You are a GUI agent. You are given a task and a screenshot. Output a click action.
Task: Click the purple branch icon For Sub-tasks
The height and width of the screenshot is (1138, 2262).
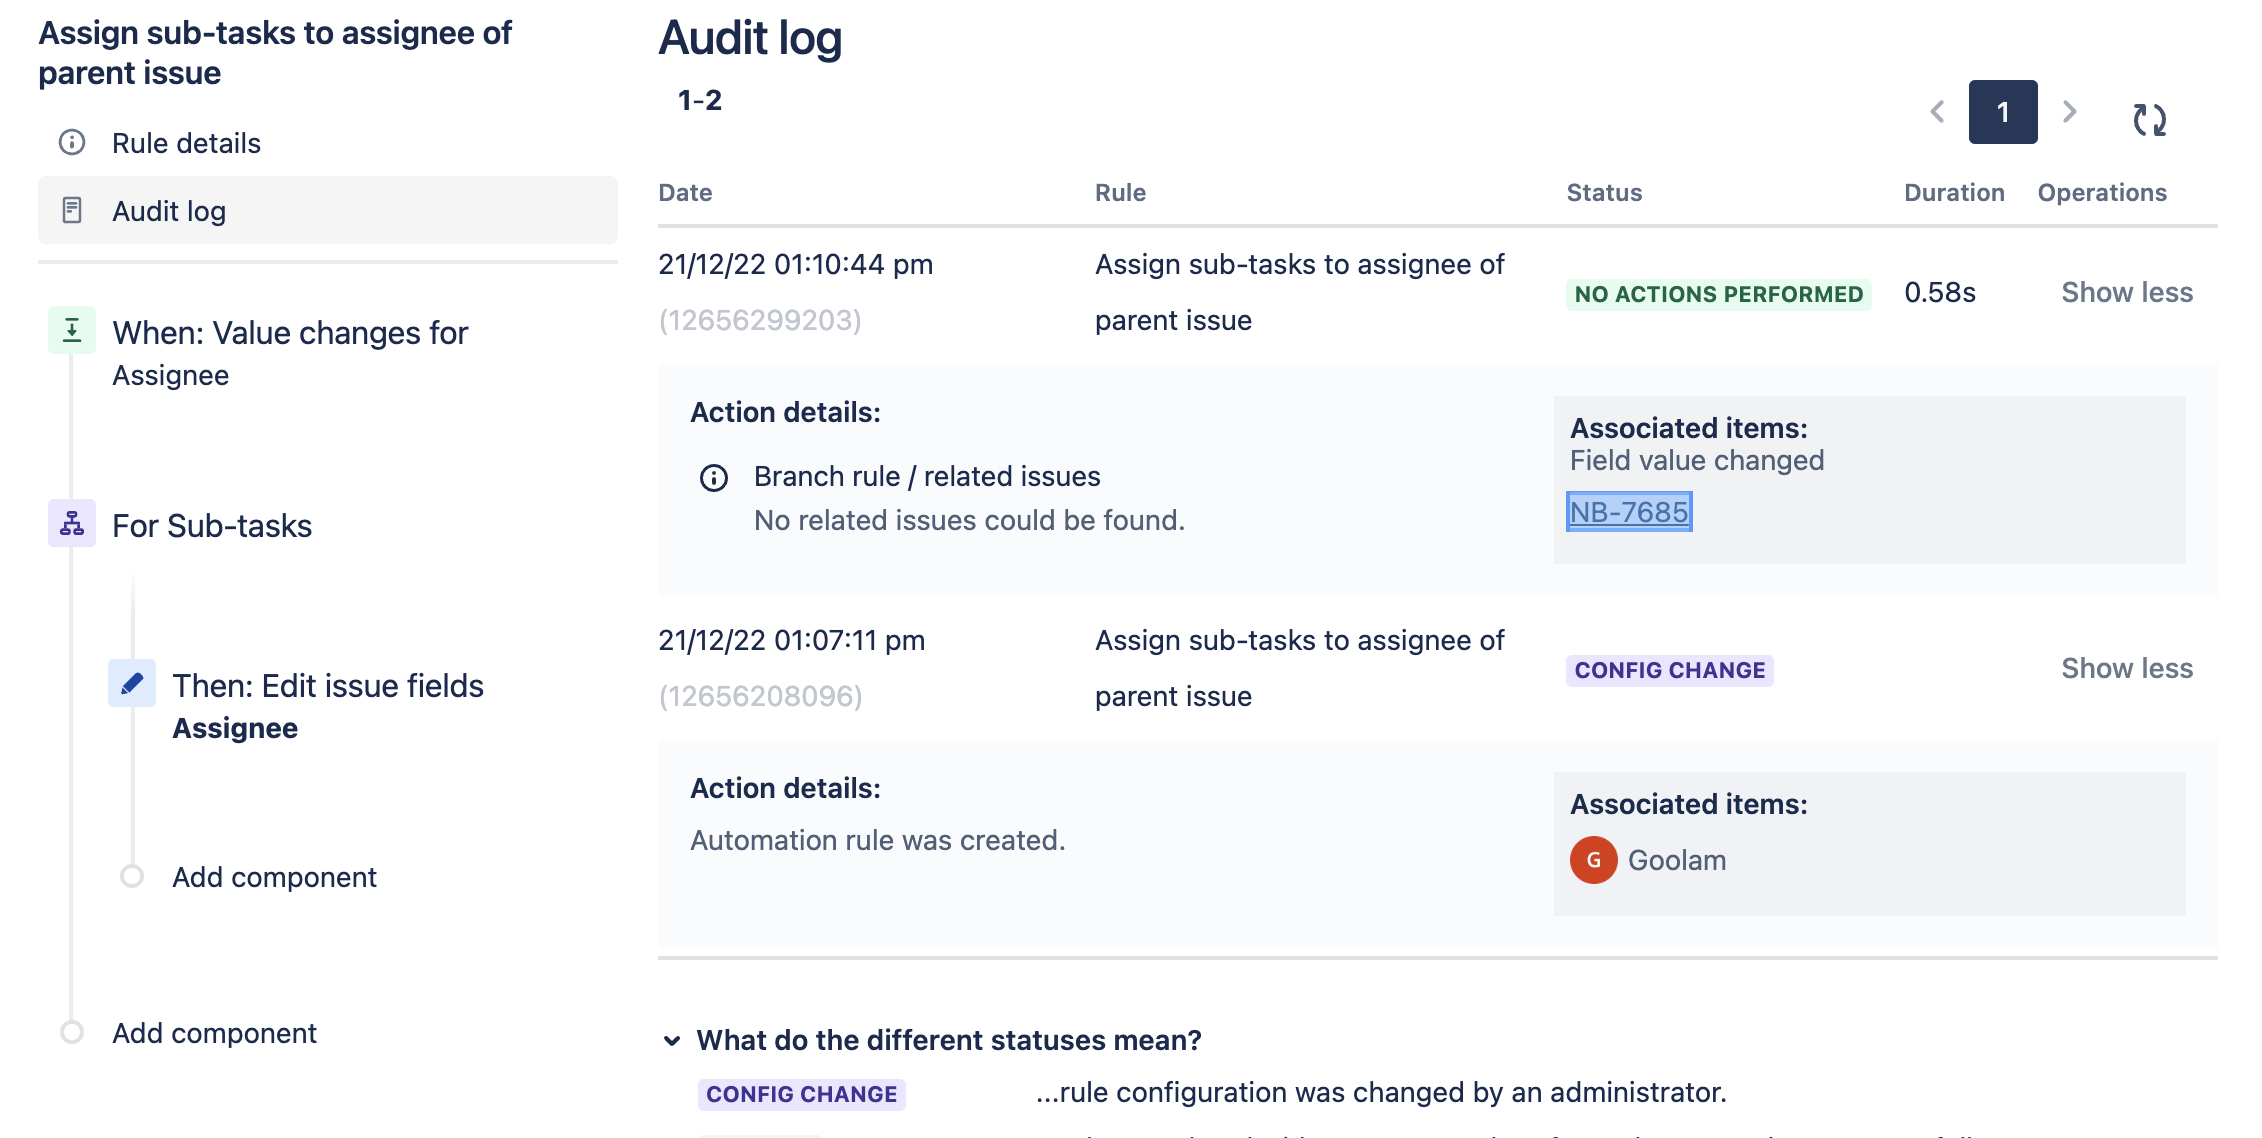(x=72, y=523)
